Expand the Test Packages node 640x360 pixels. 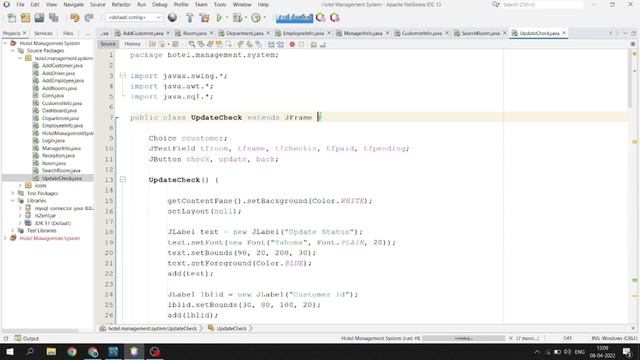[13, 193]
